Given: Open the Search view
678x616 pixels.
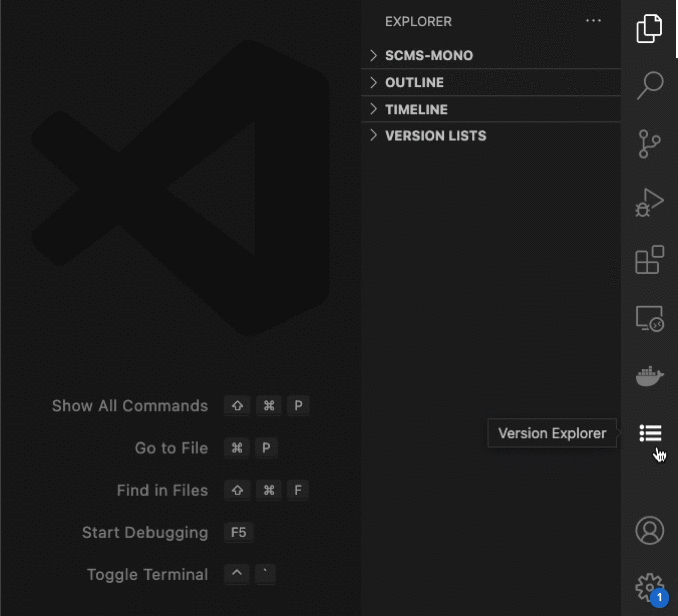Looking at the screenshot, I should [649, 86].
